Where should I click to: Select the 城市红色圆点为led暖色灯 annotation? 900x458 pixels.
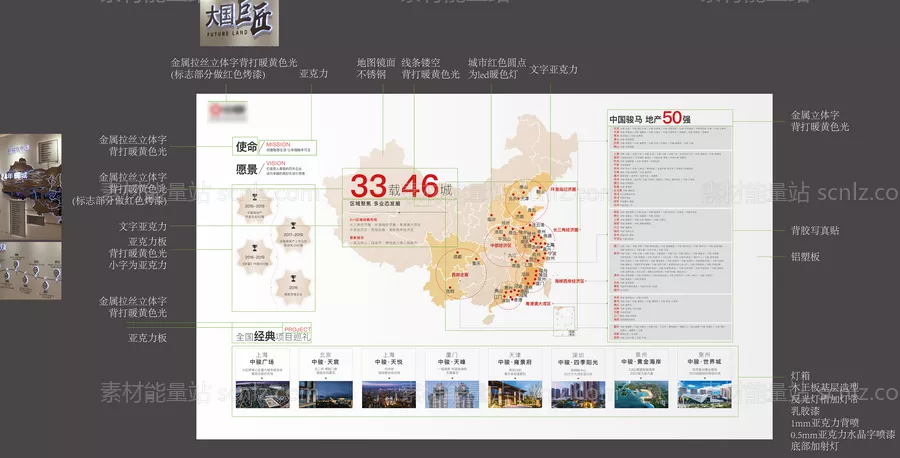(x=496, y=68)
